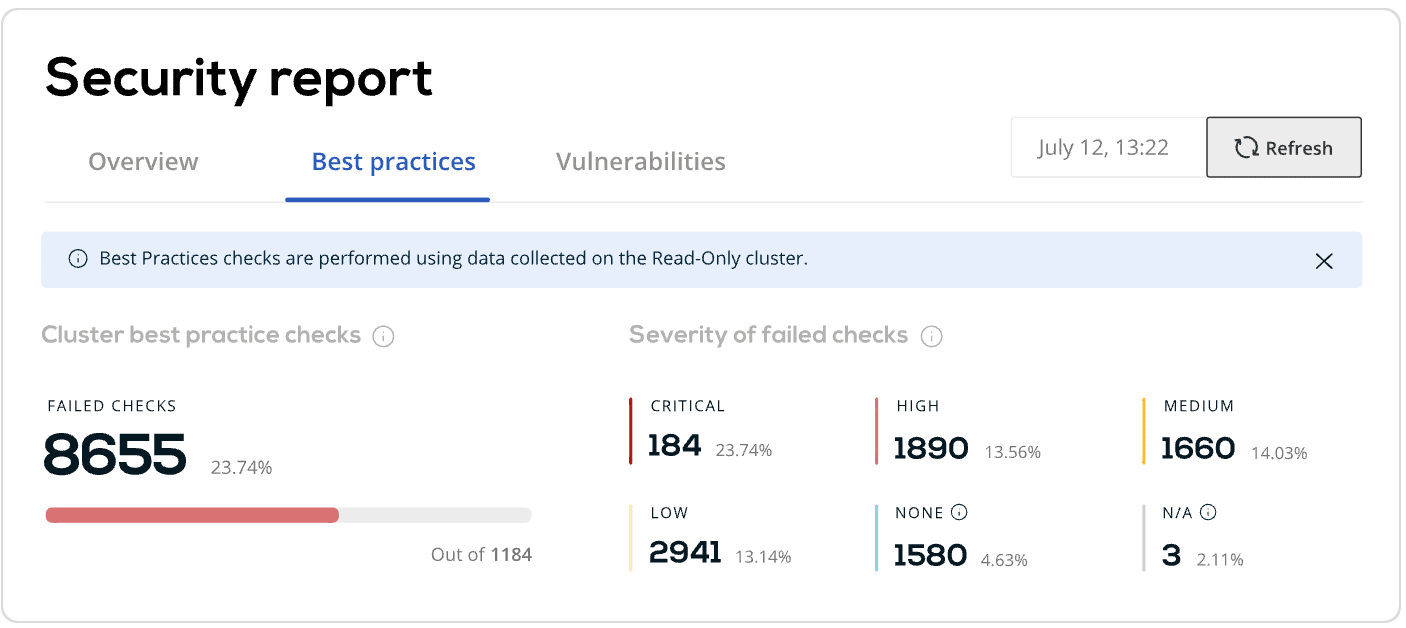The width and height of the screenshot is (1406, 628).
Task: Click the July 12, 13:22 timestamp field
Action: (x=1104, y=148)
